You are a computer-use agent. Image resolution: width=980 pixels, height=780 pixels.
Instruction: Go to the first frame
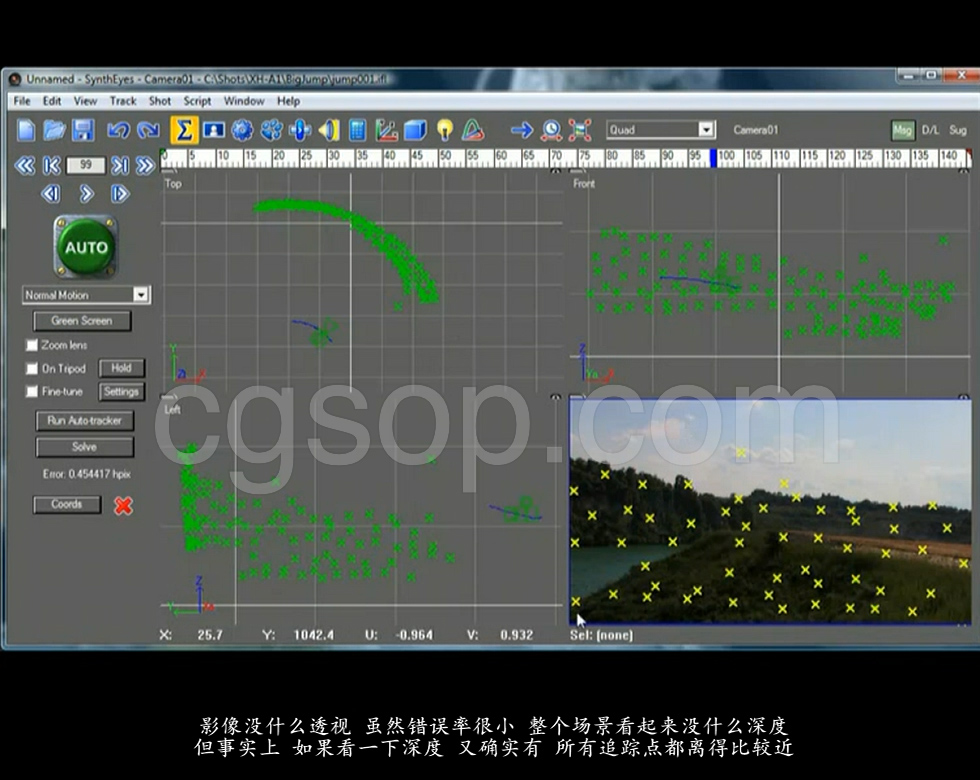(52, 166)
